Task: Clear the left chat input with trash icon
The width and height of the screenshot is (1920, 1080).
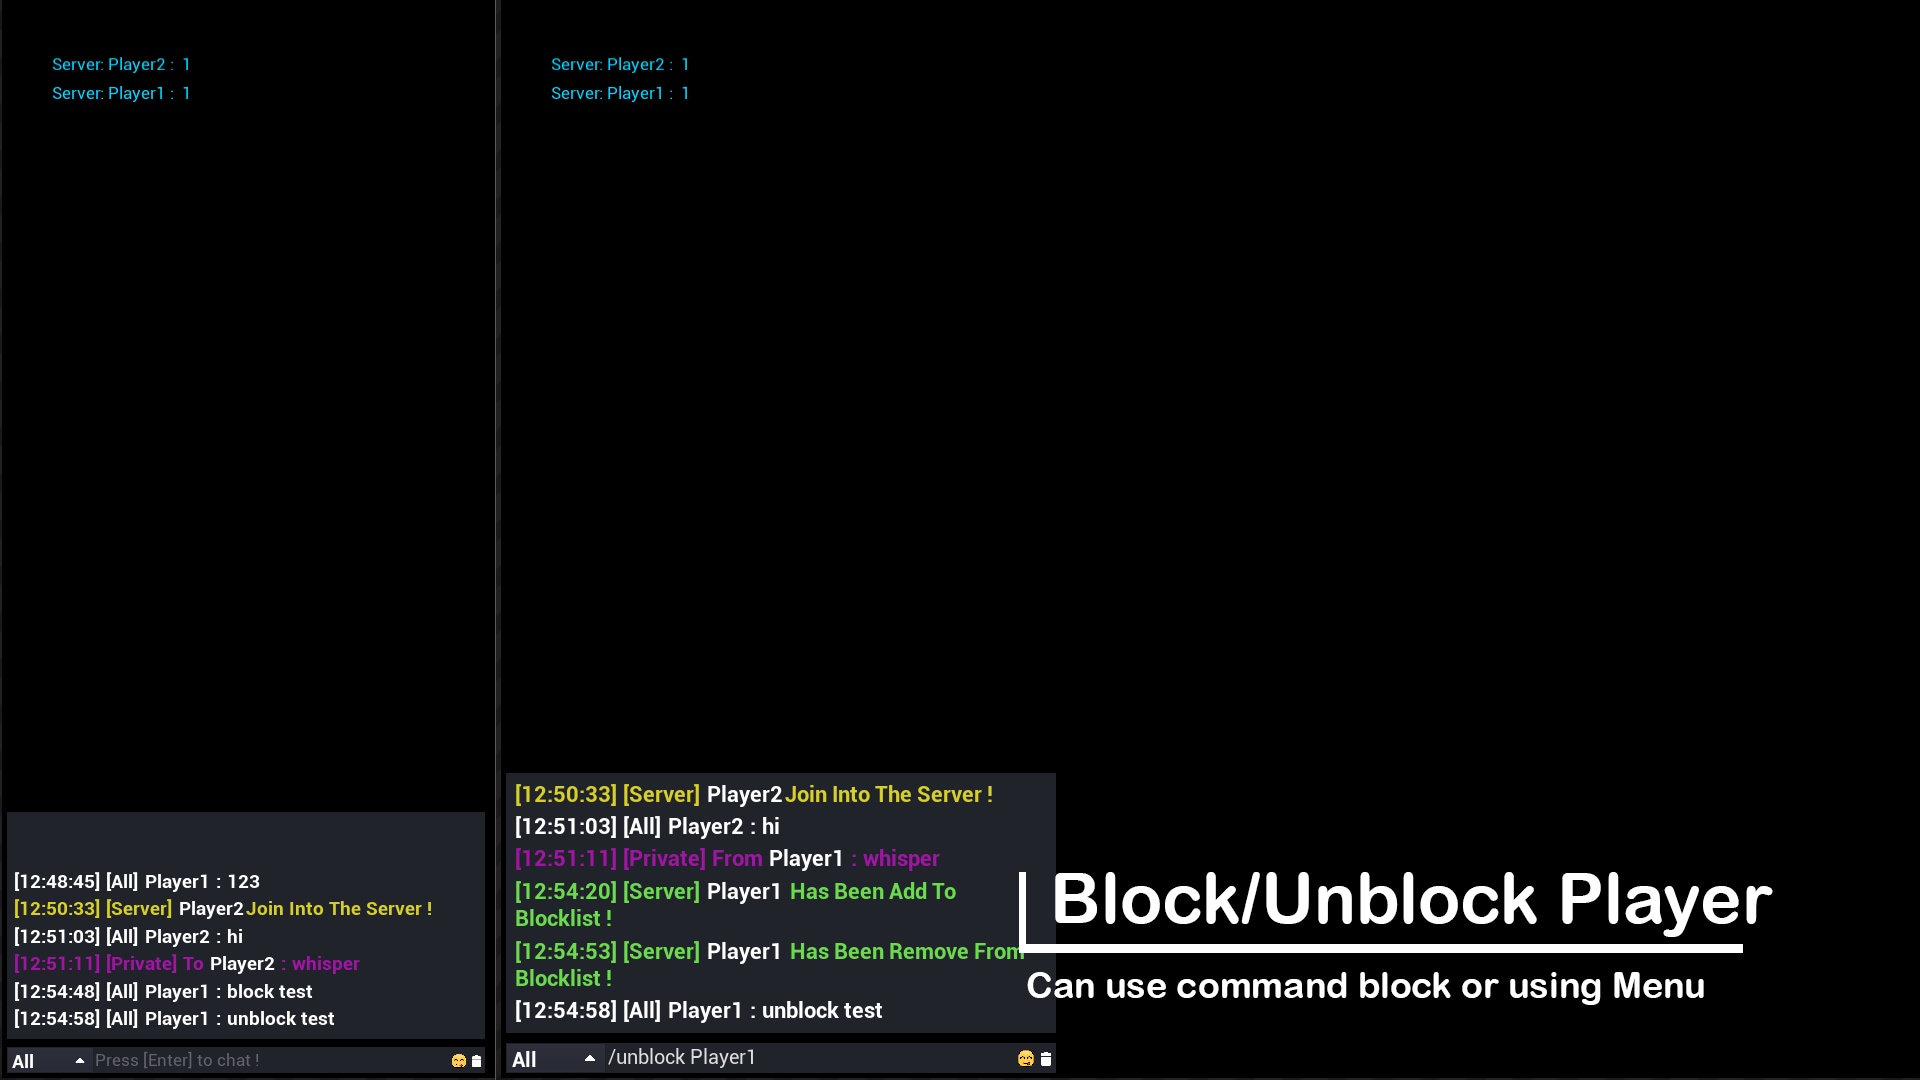Action: [474, 1060]
